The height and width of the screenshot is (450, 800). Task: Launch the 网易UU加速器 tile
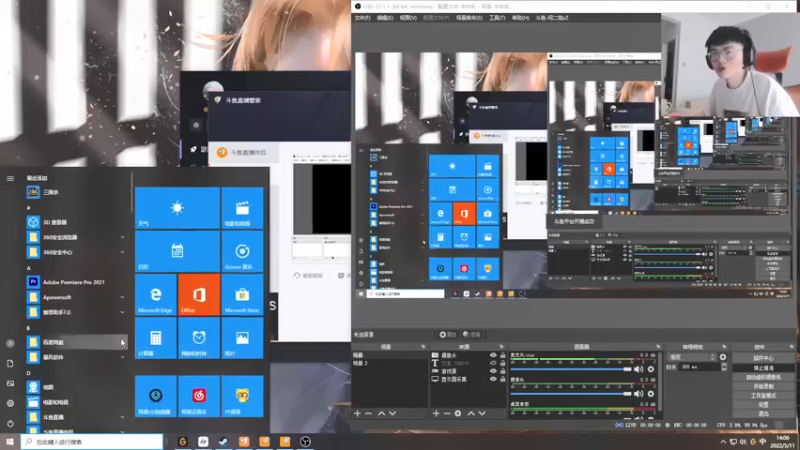(156, 396)
